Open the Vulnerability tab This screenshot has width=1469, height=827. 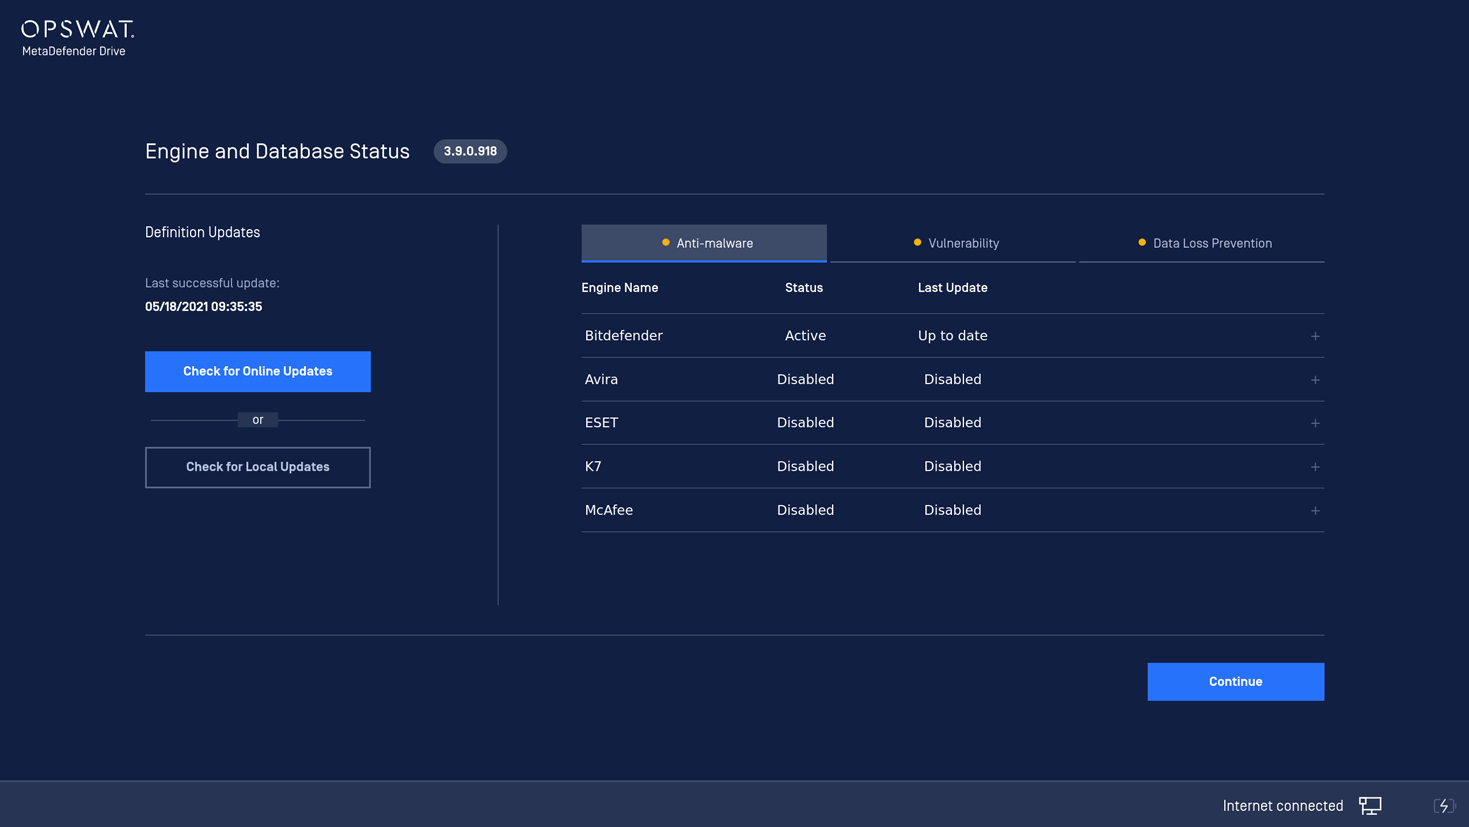[953, 243]
